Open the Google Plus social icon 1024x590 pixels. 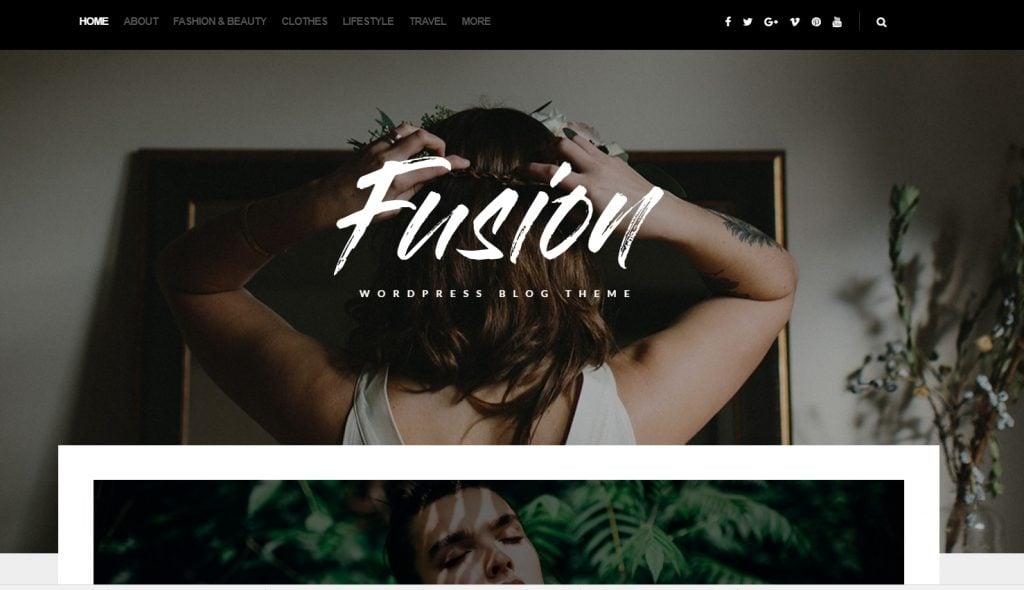pos(771,22)
